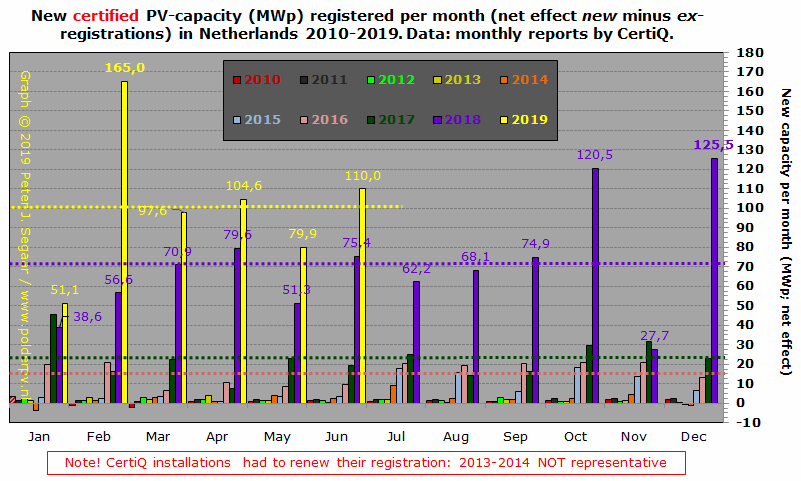
Task: Click the 2016 pink legend square
Action: 304,120
